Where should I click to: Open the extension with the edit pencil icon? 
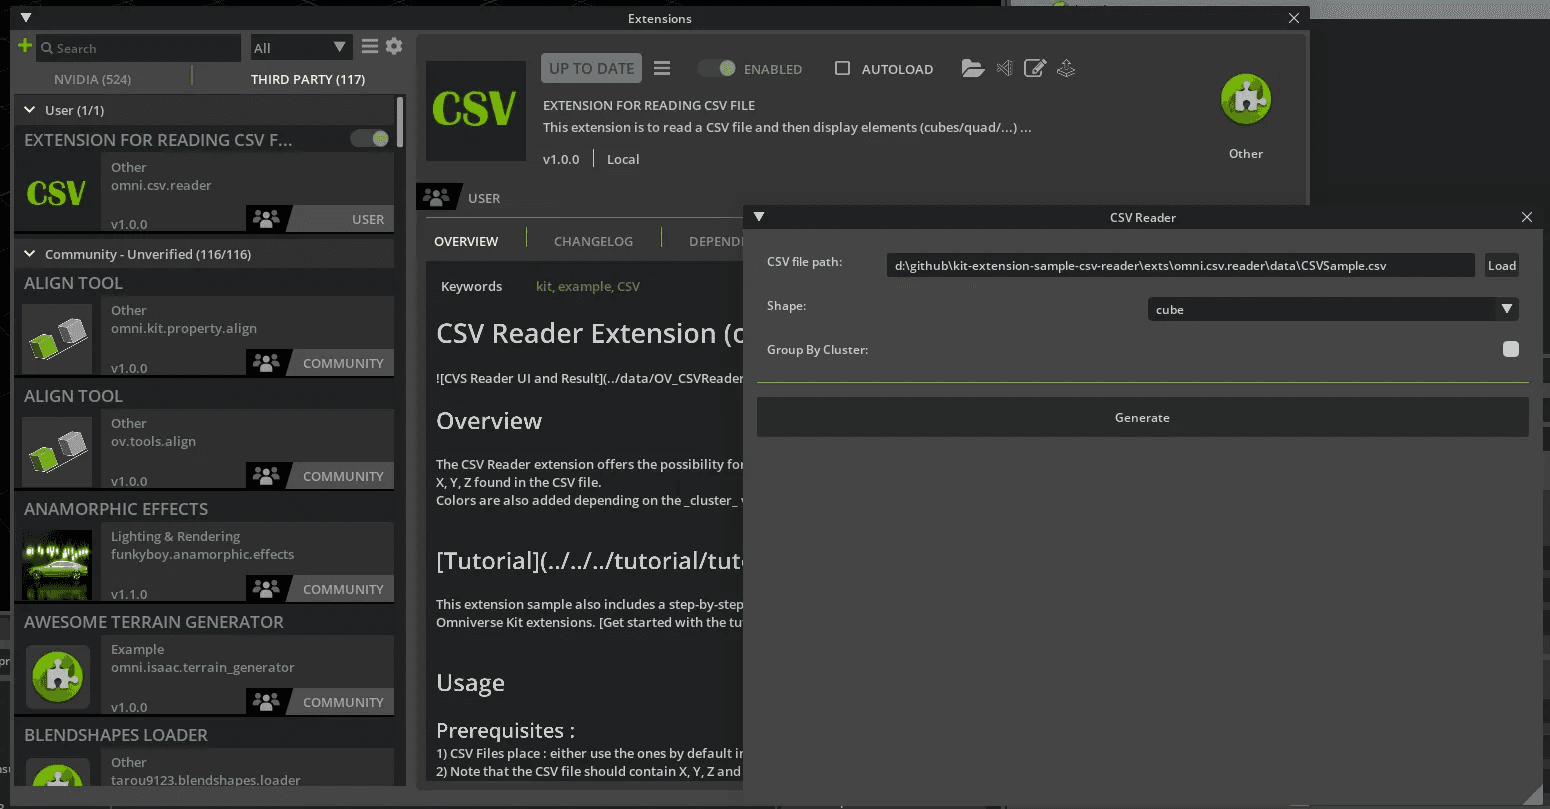tap(1035, 68)
